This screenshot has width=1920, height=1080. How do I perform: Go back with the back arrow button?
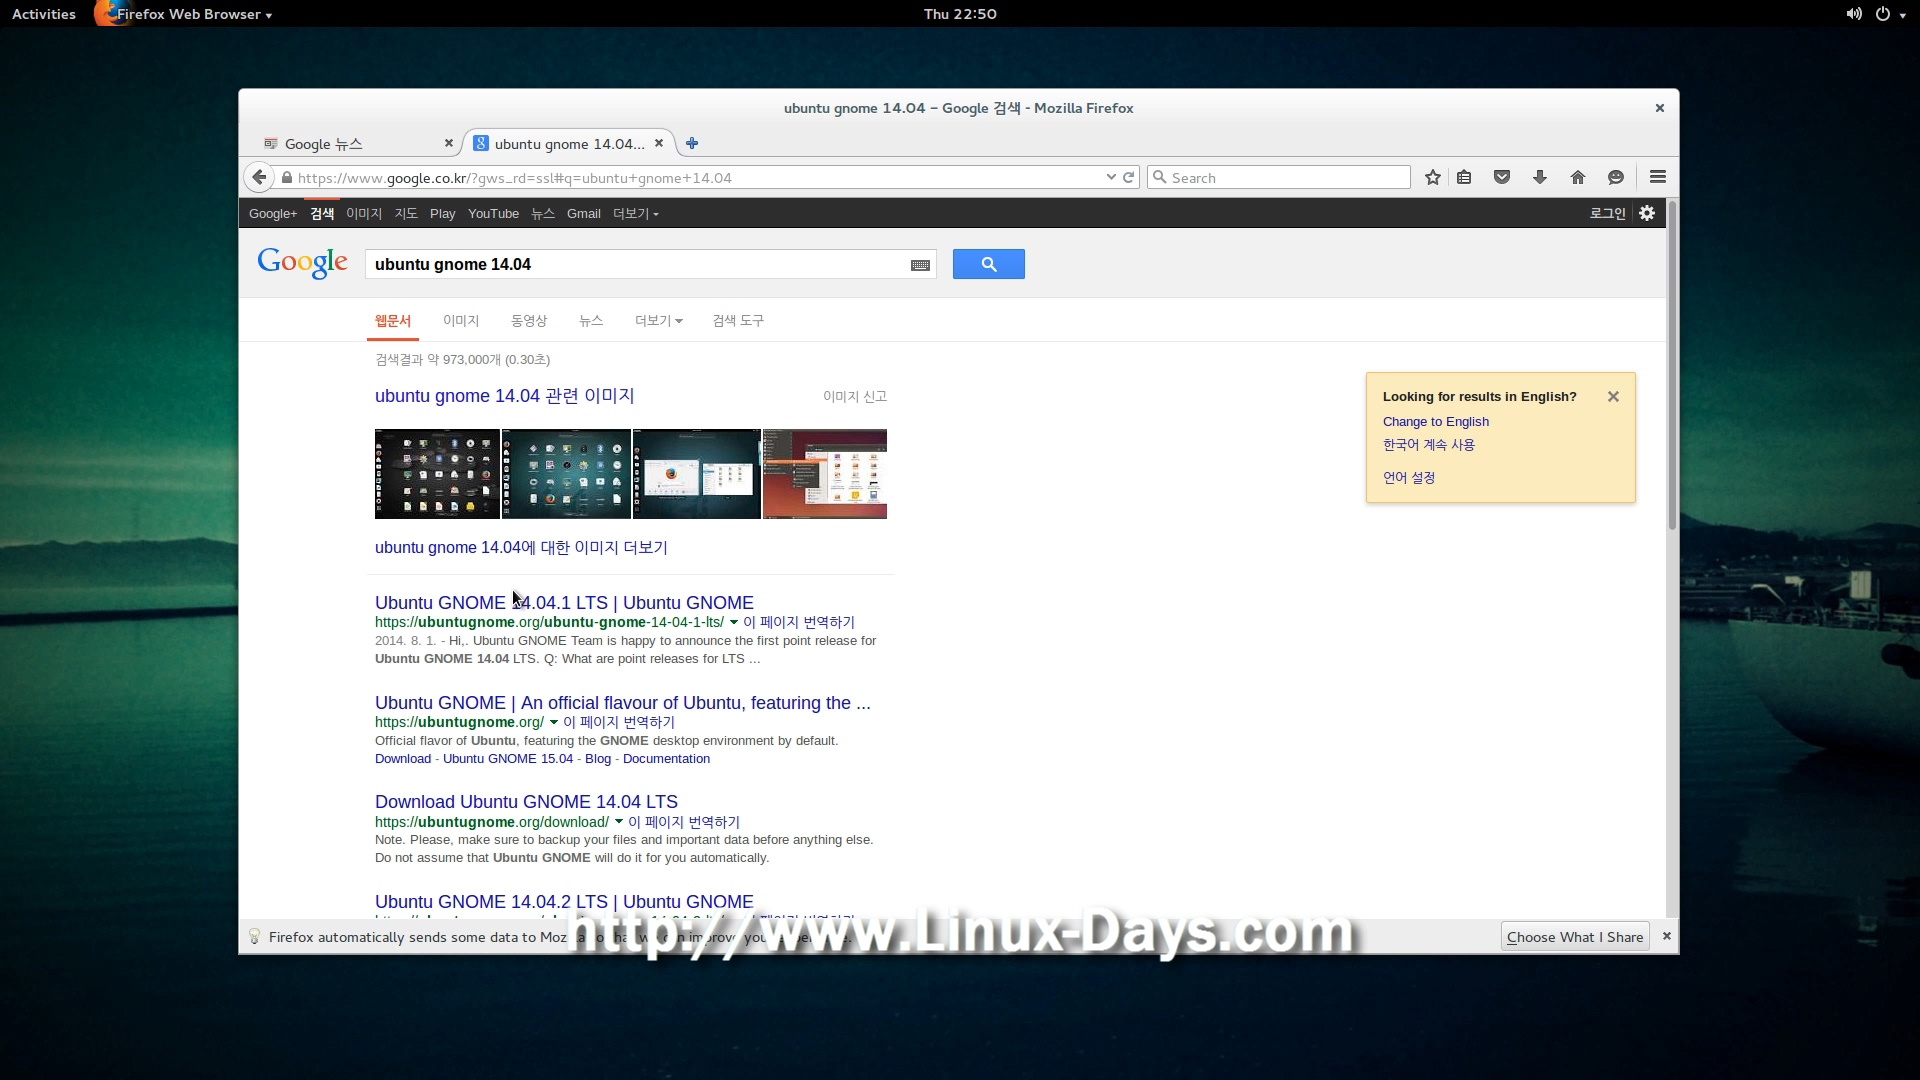259,177
